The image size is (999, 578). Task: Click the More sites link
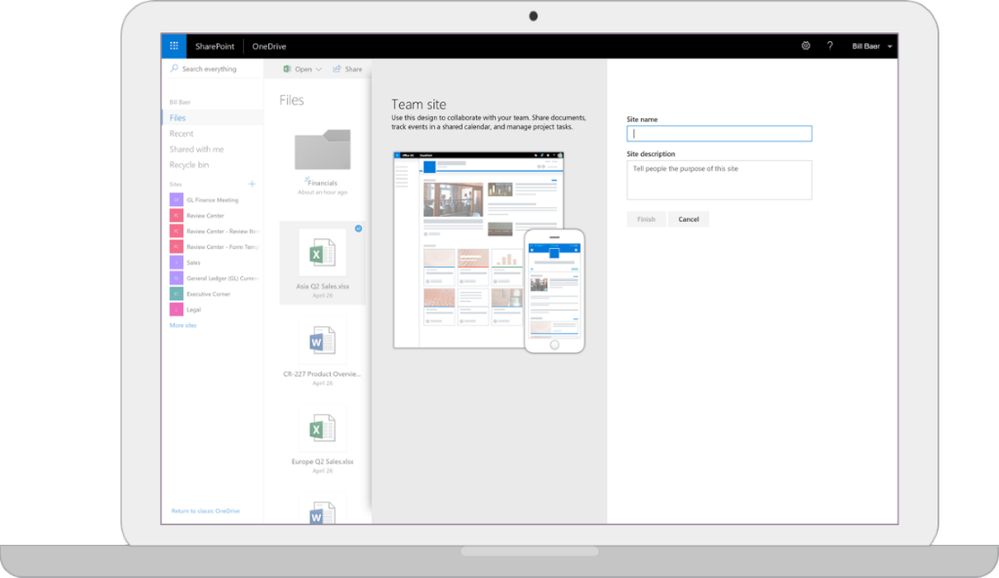click(x=183, y=325)
